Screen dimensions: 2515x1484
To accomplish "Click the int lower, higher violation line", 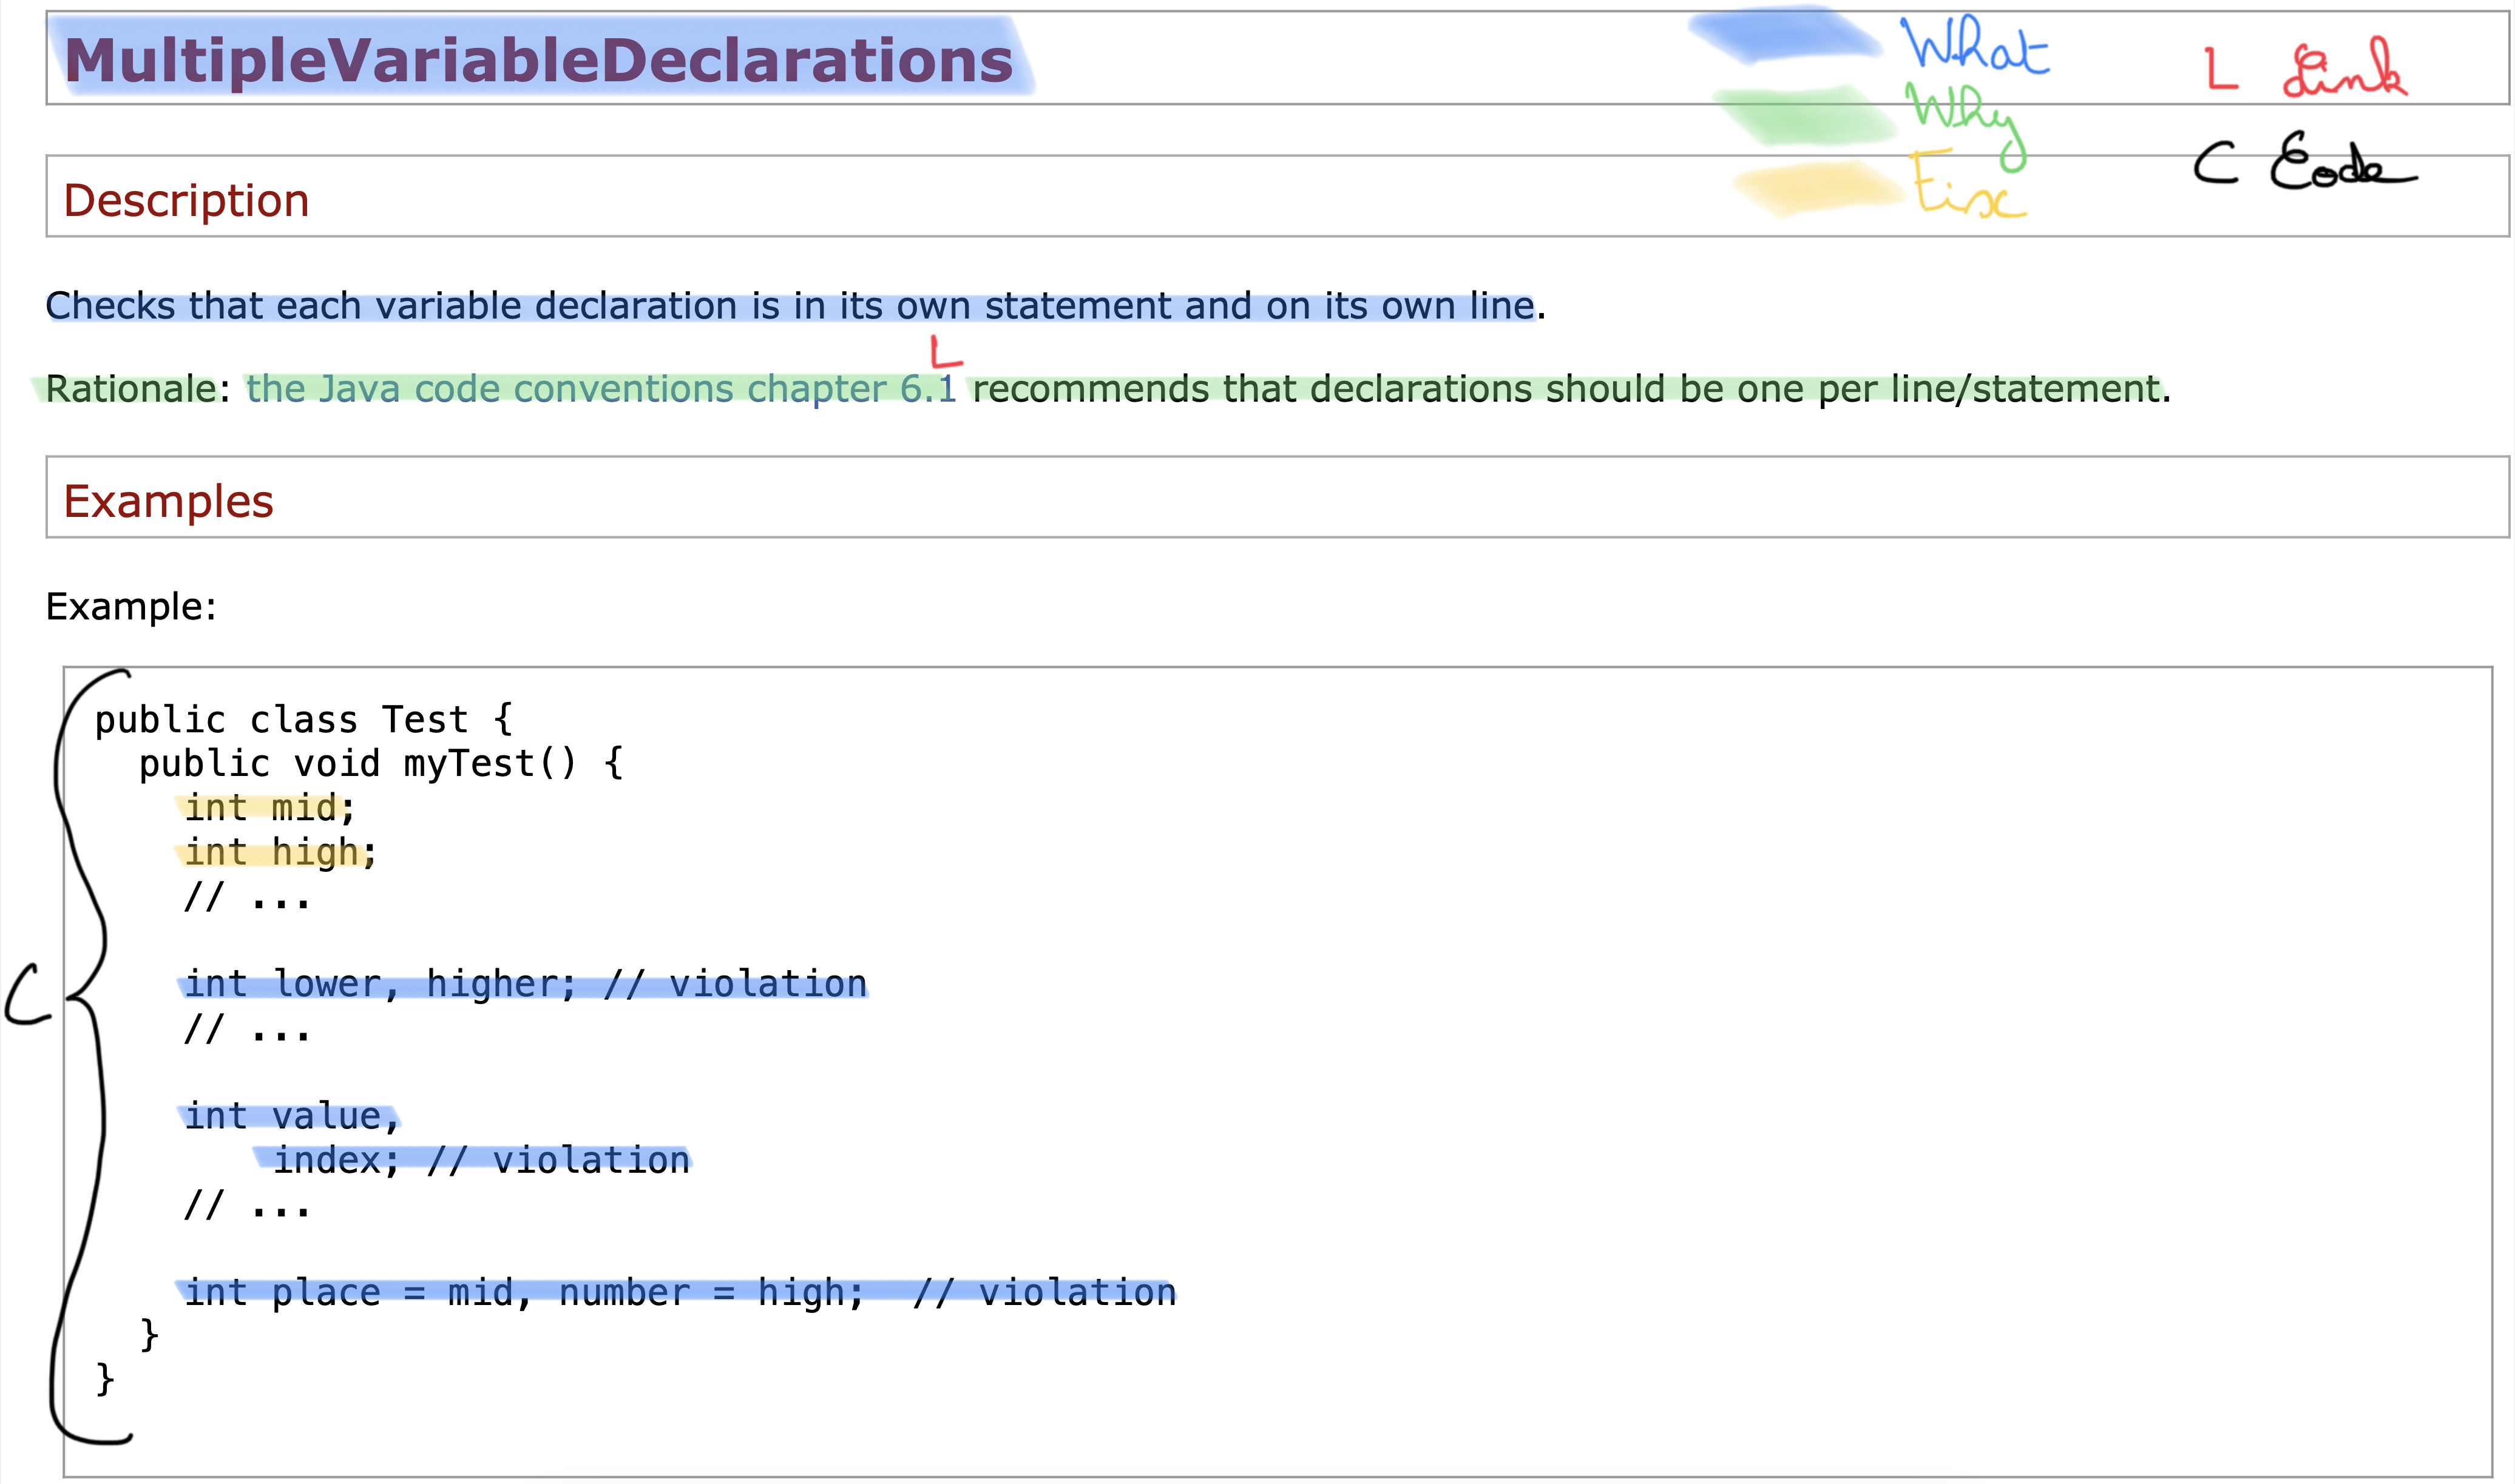I will click(525, 984).
